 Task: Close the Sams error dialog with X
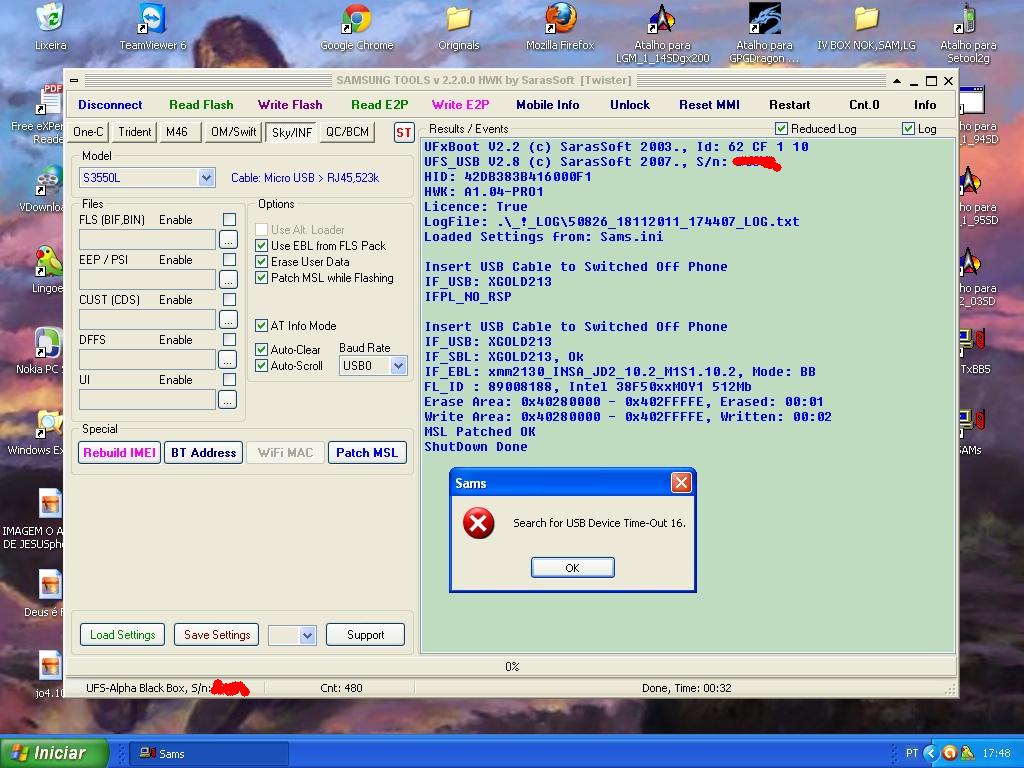[681, 483]
